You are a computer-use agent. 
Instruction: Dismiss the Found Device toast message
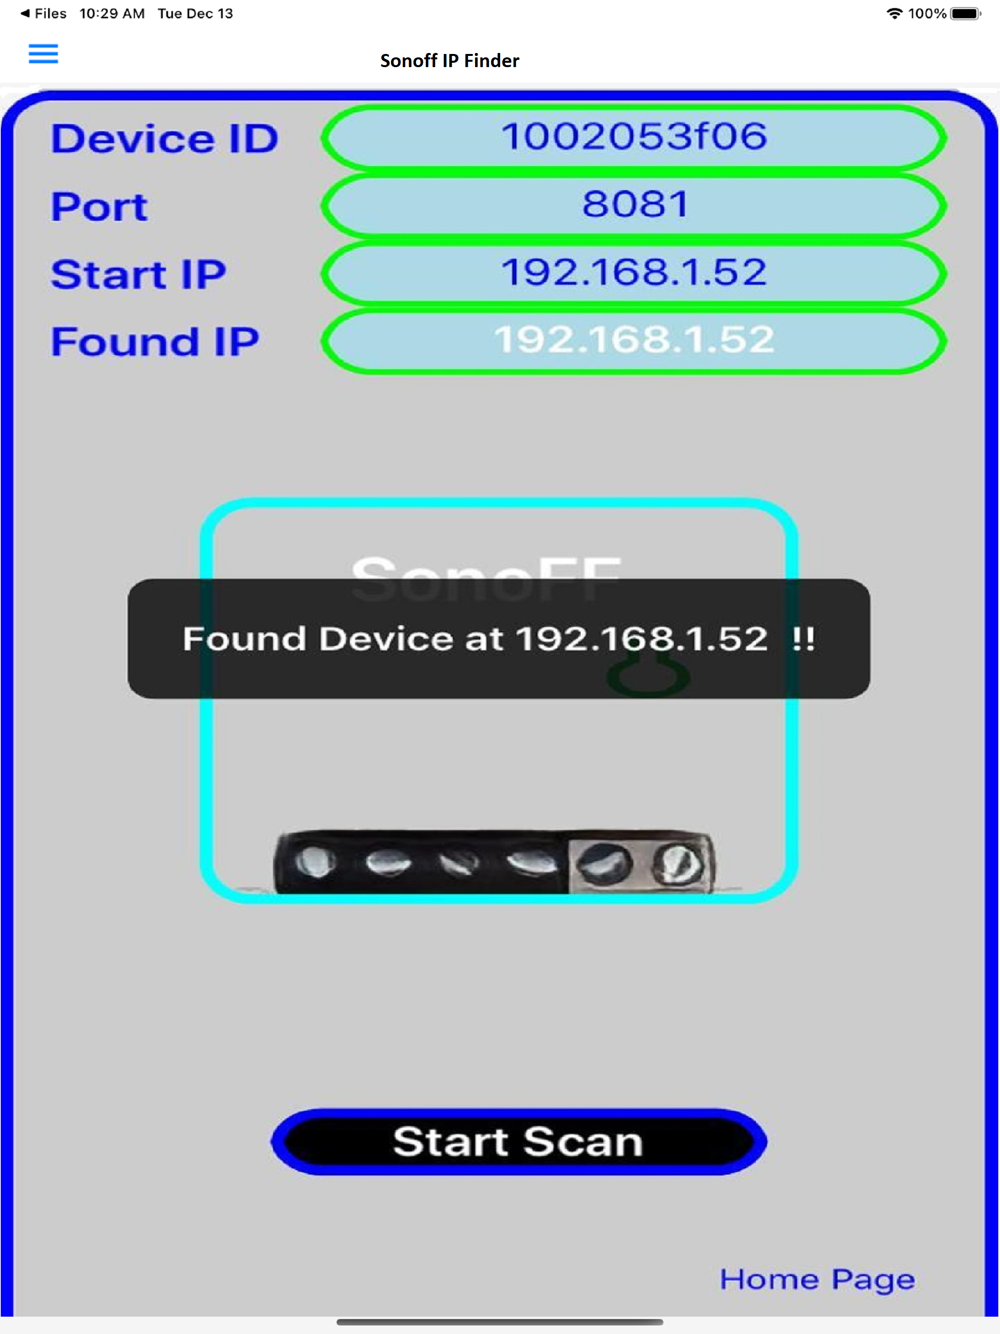tap(499, 639)
